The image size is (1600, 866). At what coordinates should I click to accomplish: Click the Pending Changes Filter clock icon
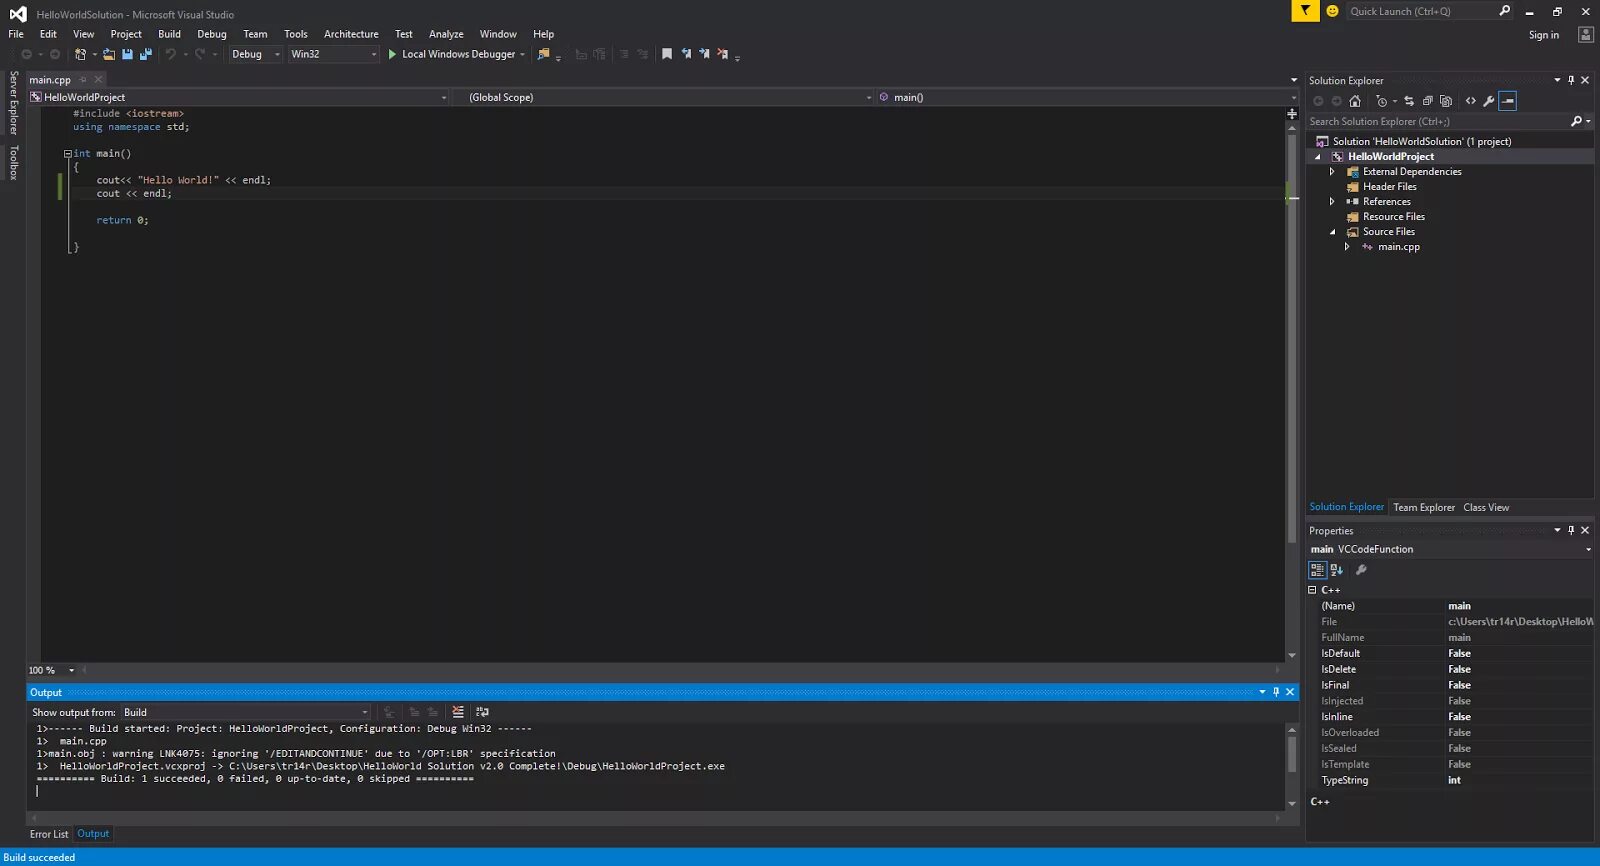(1382, 101)
